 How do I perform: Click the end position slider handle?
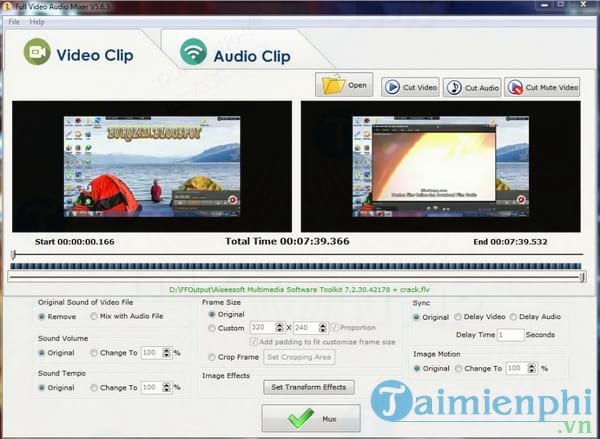click(x=582, y=277)
